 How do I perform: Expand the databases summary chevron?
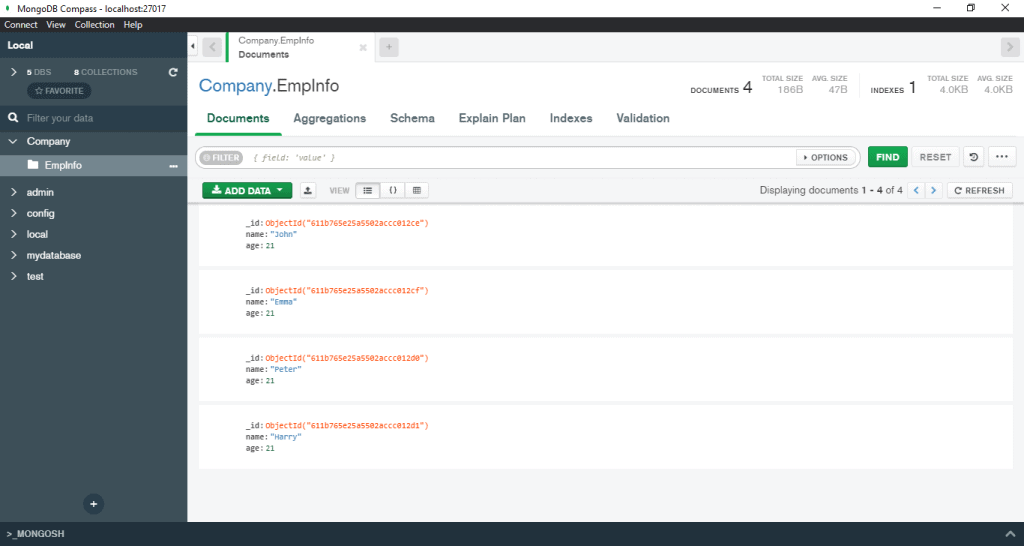pos(14,72)
